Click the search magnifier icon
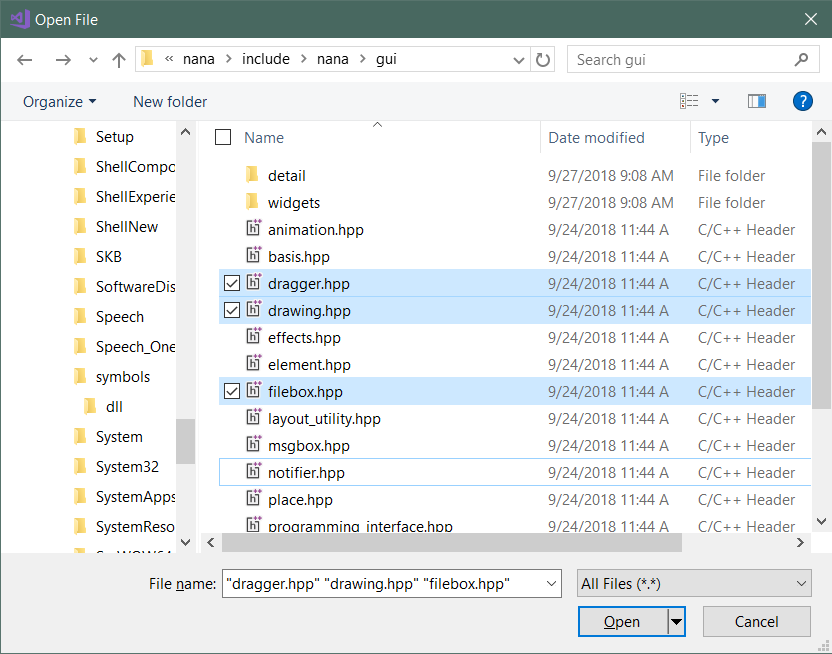Screen dimensions: 832x654 point(801,59)
